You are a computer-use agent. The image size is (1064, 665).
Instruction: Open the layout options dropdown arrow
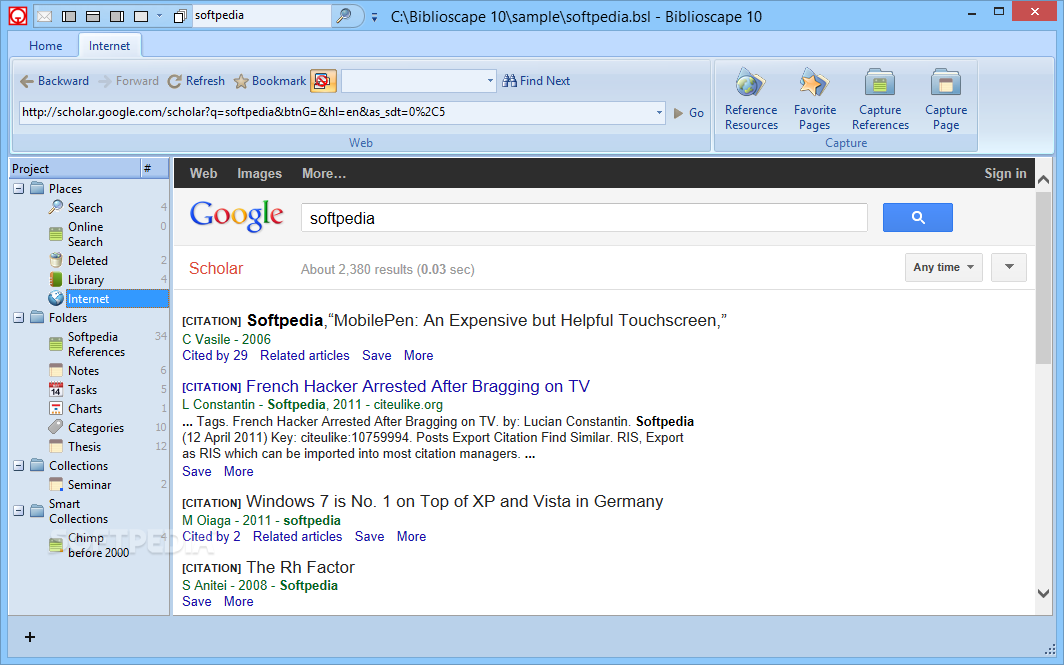pyautogui.click(x=159, y=16)
